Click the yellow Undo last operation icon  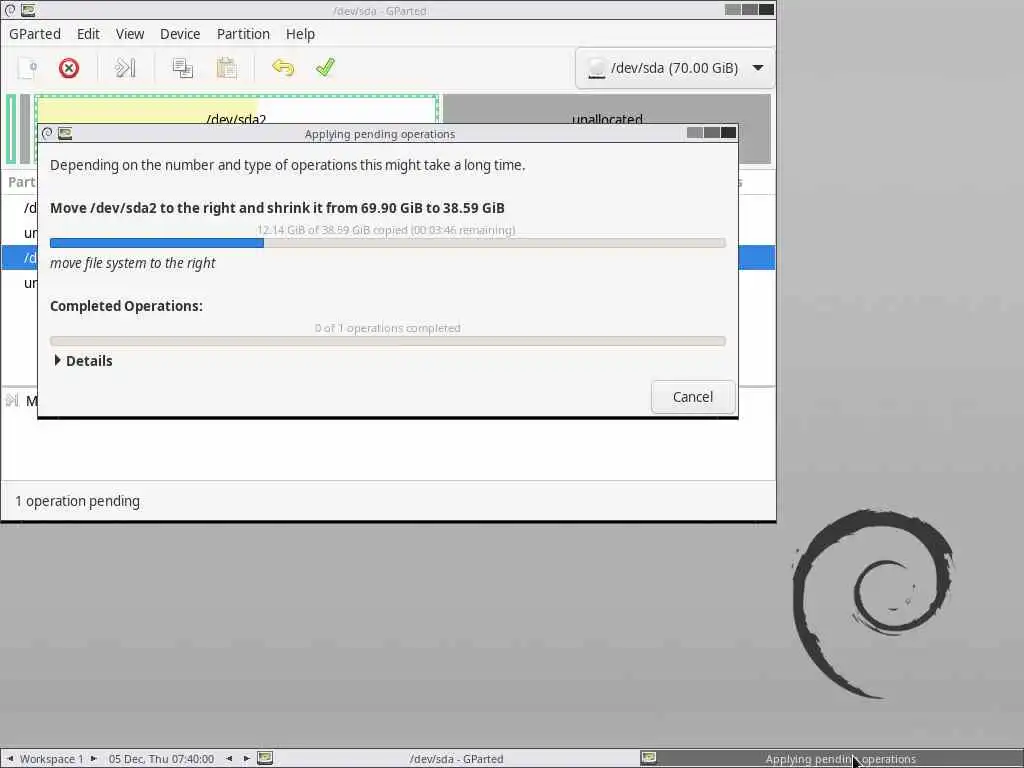(283, 68)
